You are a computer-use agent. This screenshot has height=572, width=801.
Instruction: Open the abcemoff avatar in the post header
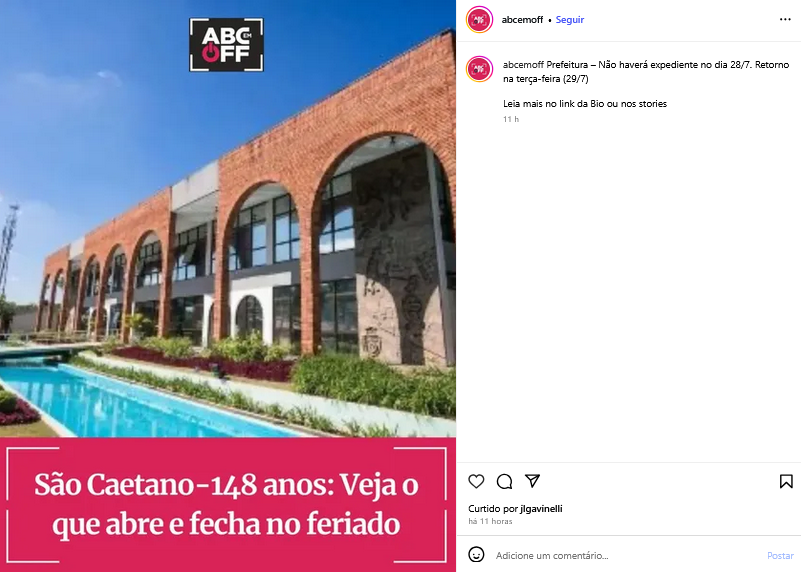pos(479,19)
